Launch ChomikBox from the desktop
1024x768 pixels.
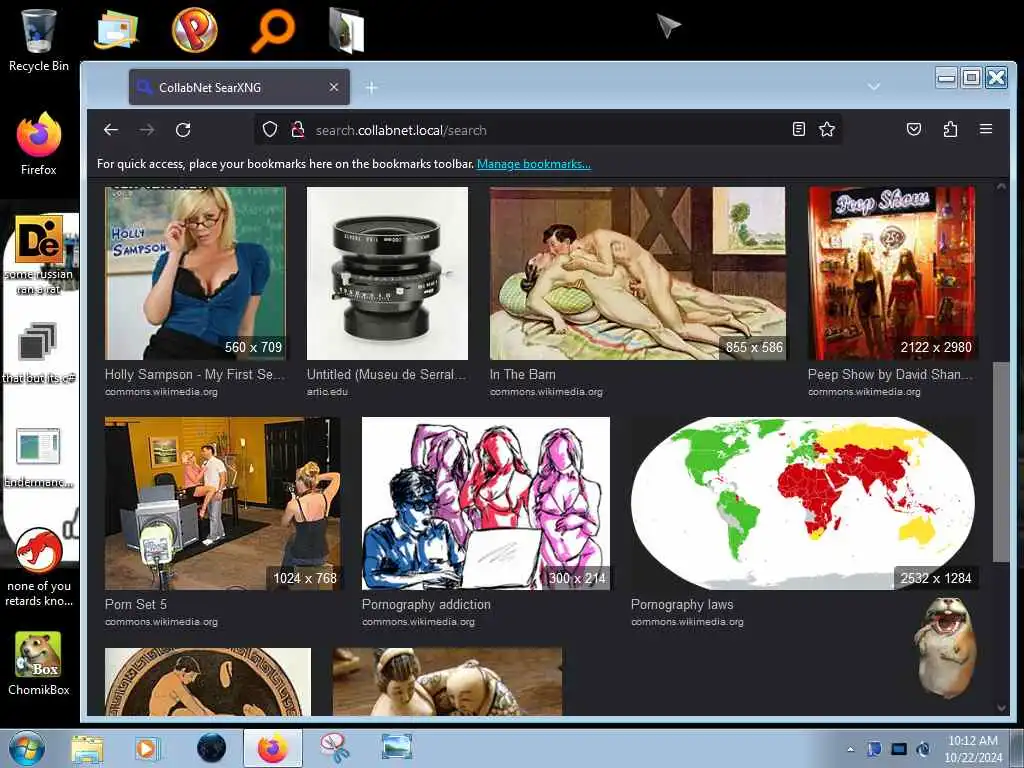[38, 664]
